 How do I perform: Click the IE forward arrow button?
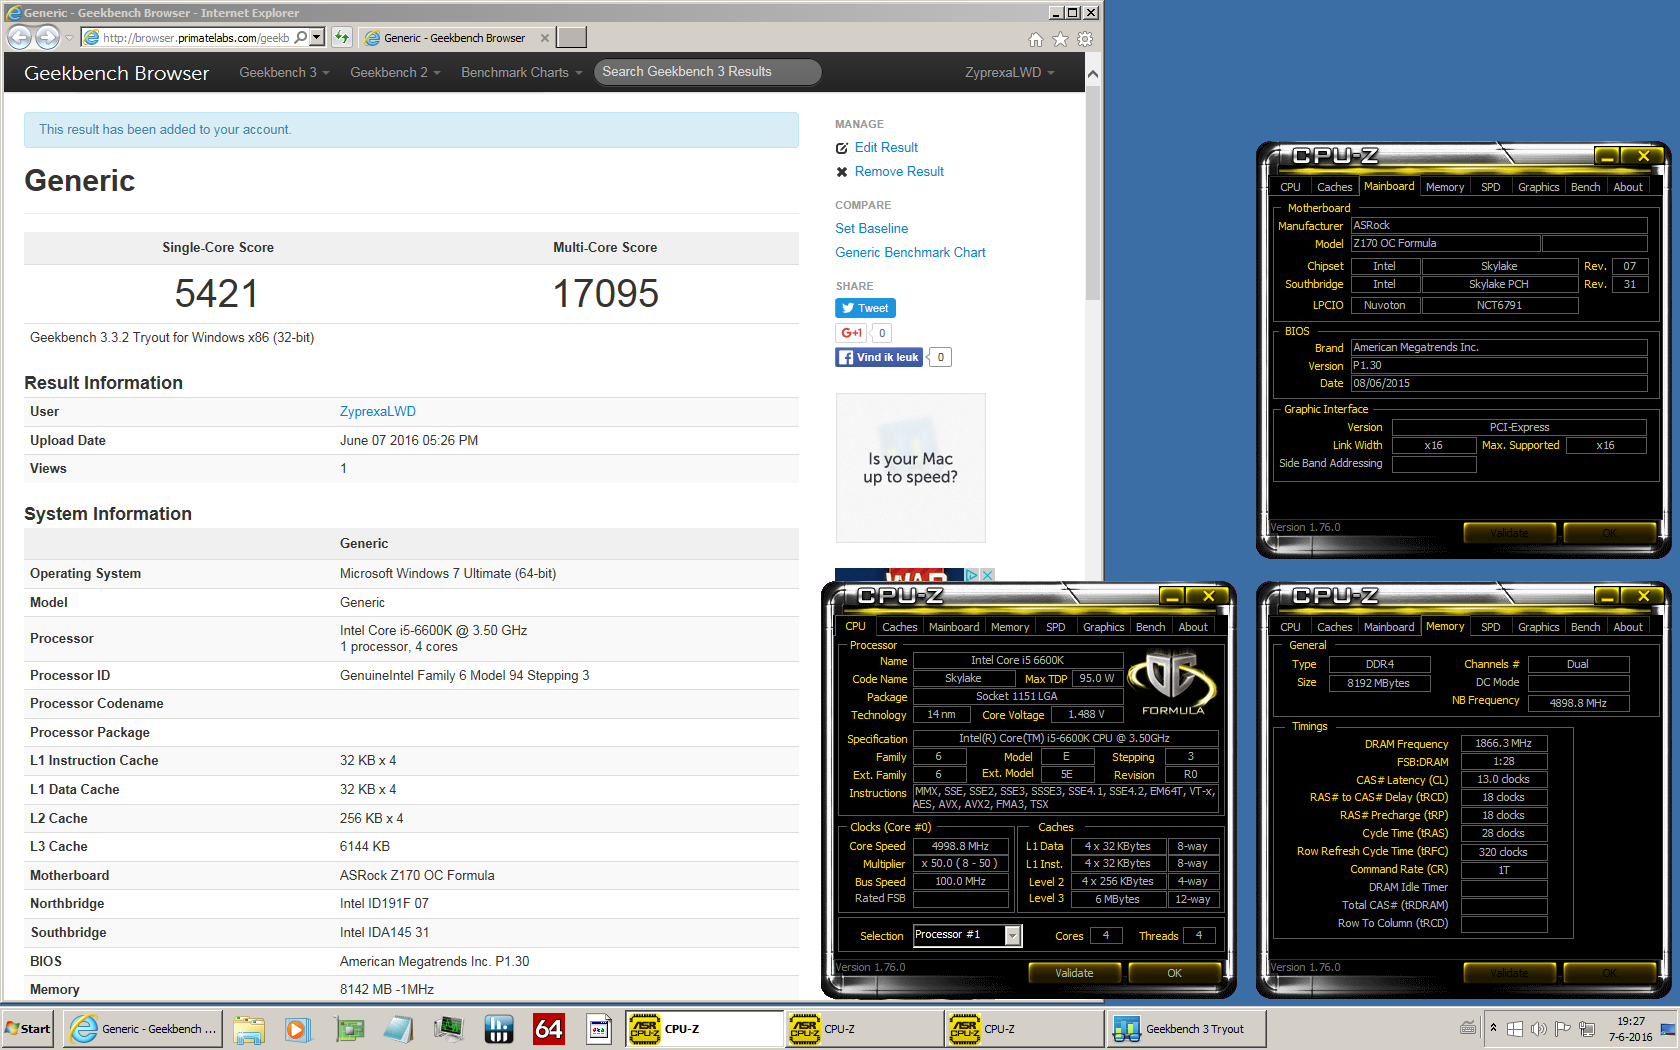[x=47, y=37]
